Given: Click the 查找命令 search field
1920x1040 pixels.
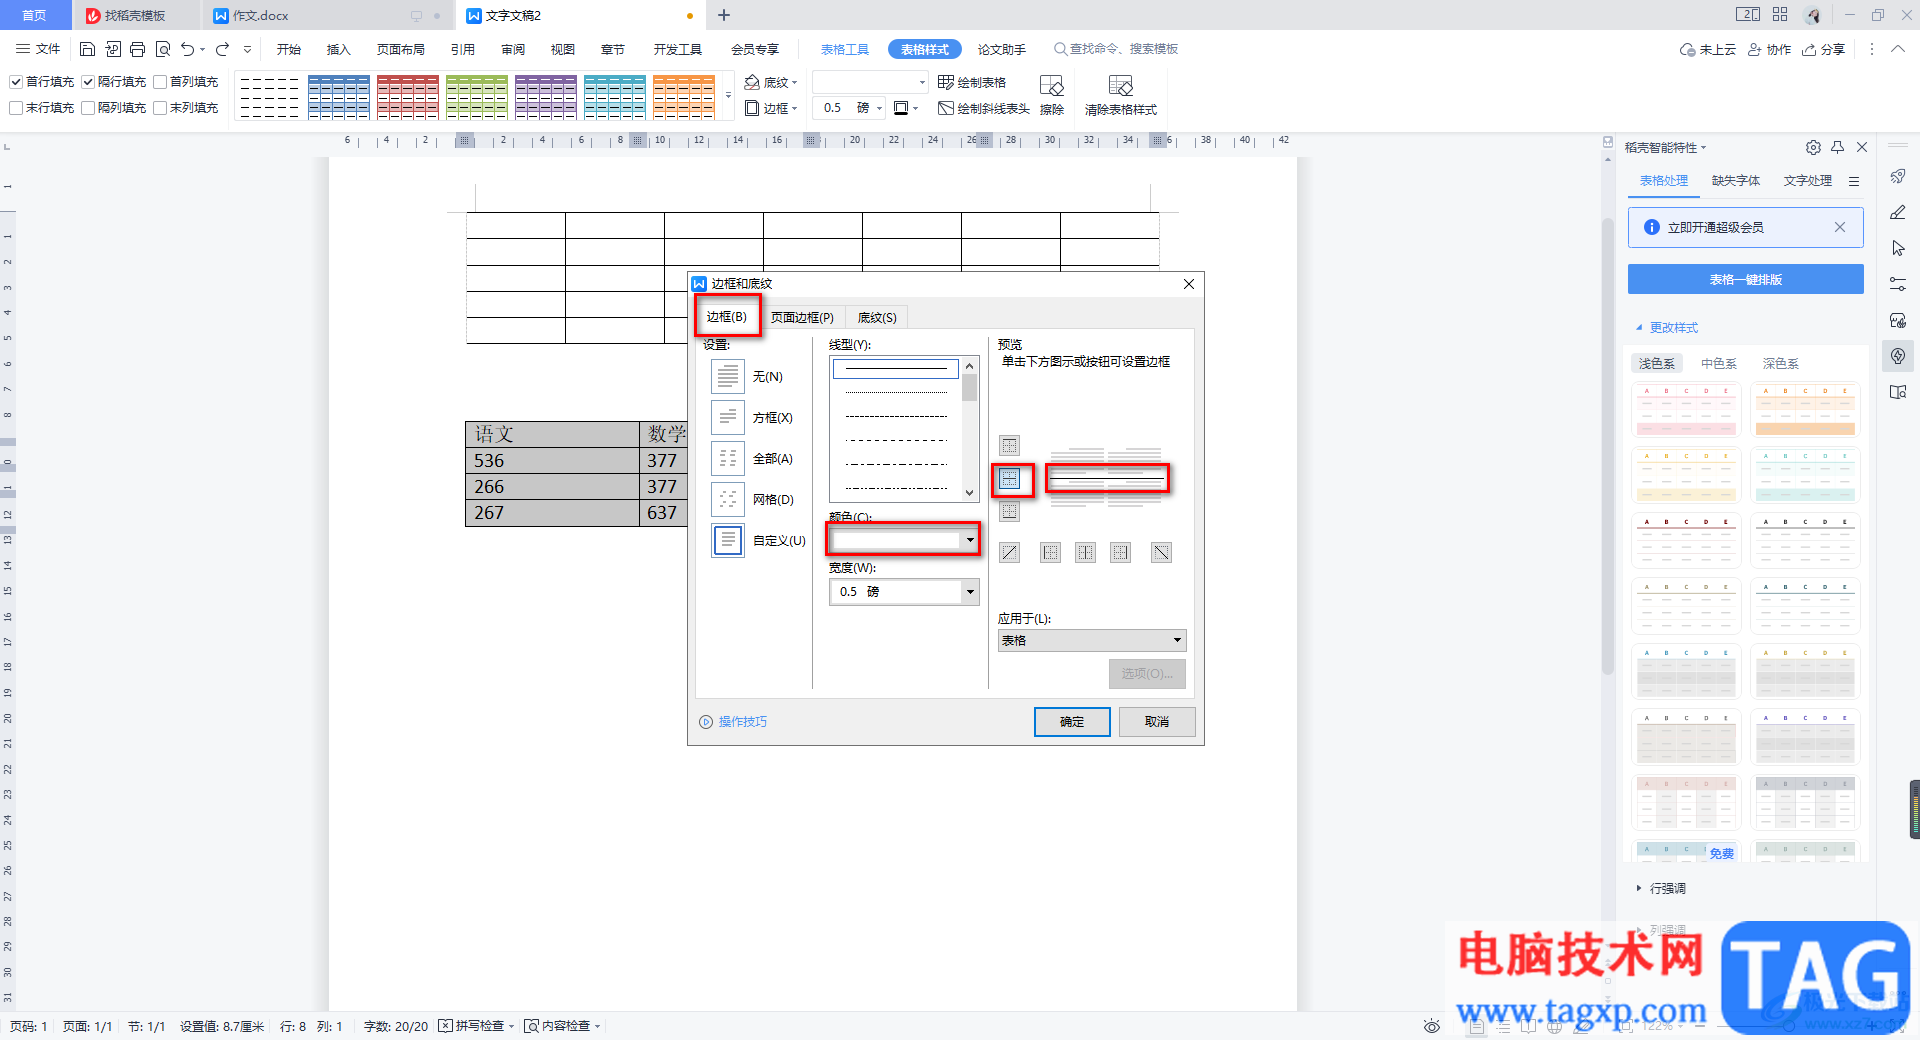Looking at the screenshot, I should point(1116,49).
